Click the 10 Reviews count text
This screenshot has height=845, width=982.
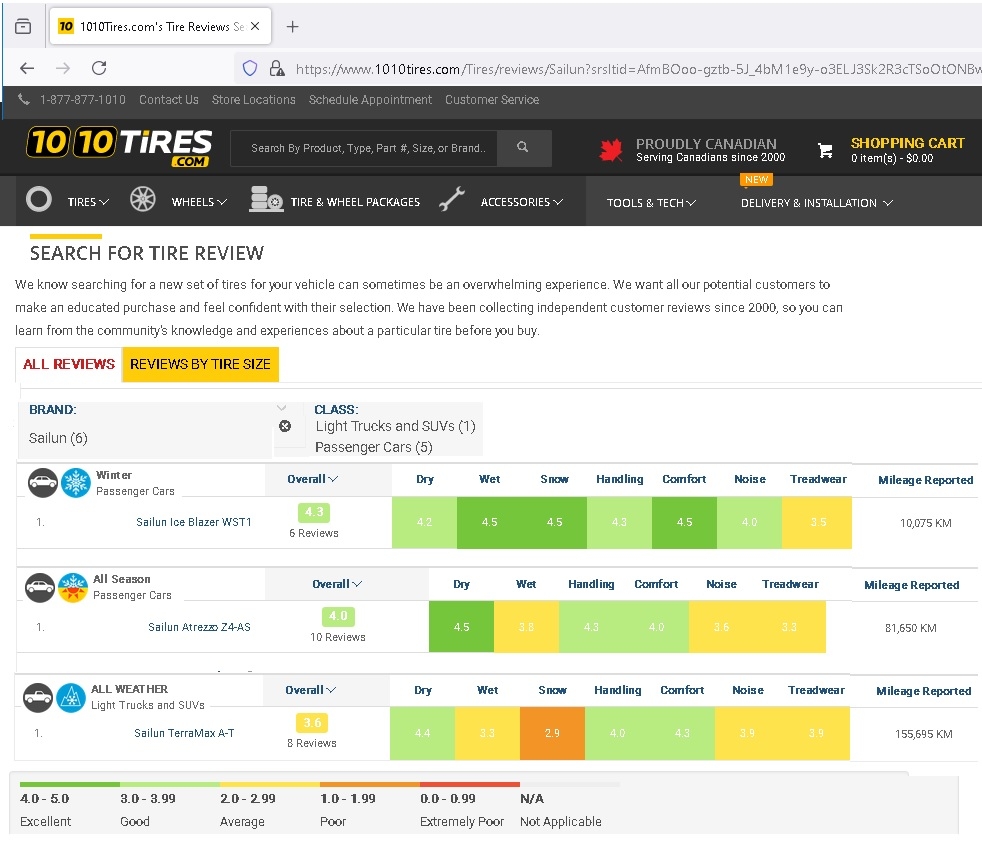(x=338, y=637)
